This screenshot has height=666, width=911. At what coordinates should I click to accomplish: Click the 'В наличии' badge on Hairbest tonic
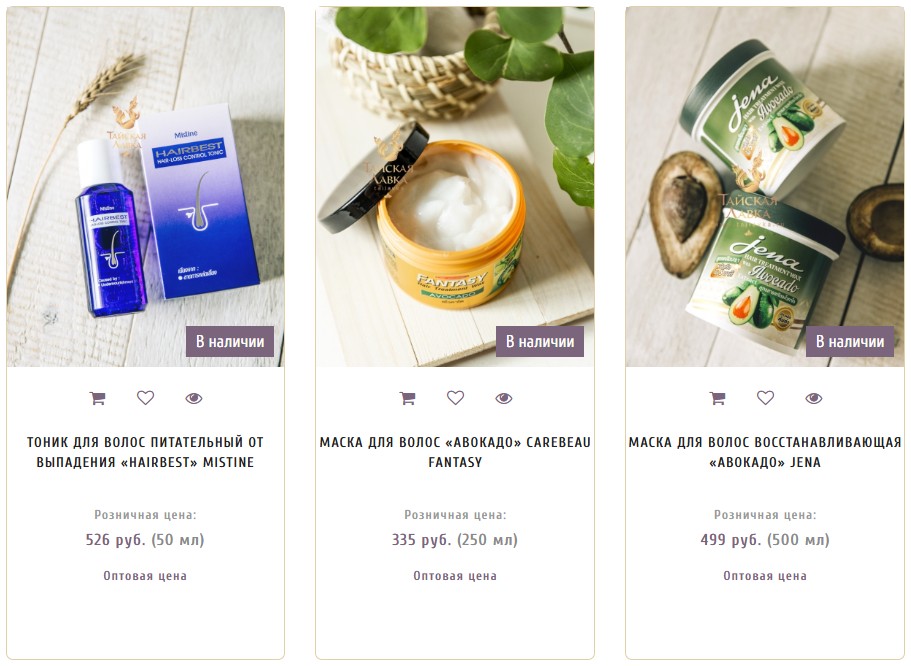[230, 342]
